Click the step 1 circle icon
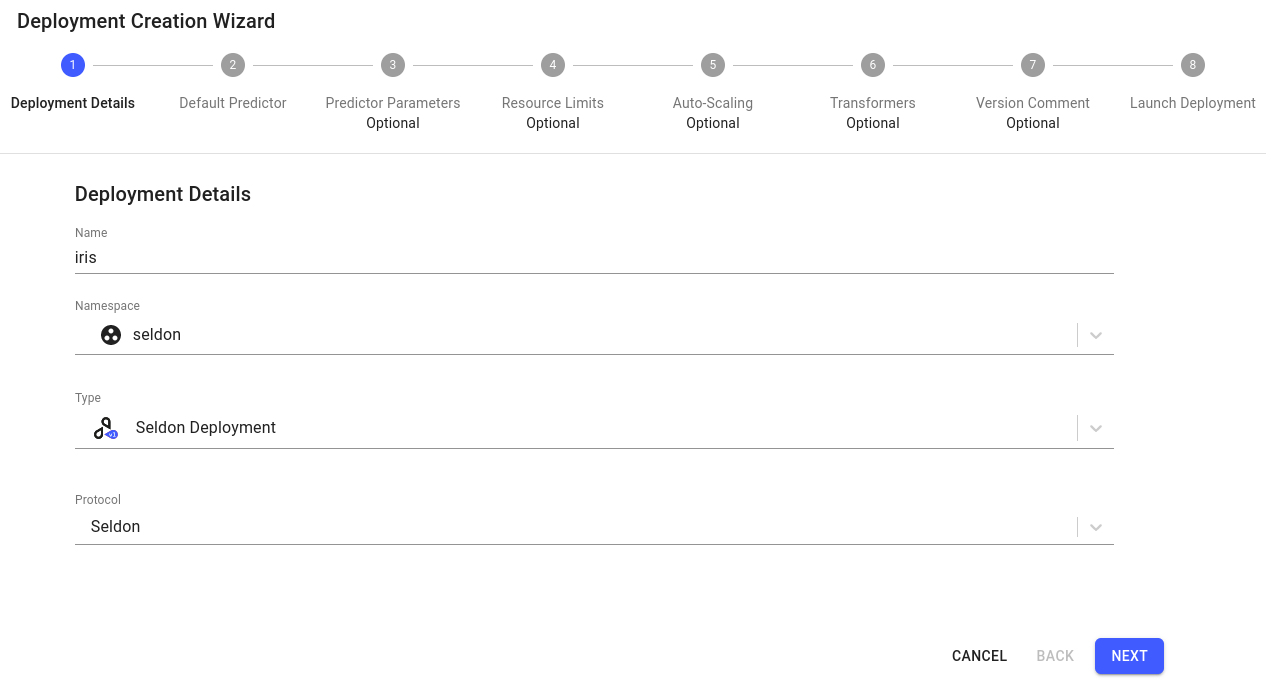Viewport: 1266px width, 697px height. click(x=73, y=65)
